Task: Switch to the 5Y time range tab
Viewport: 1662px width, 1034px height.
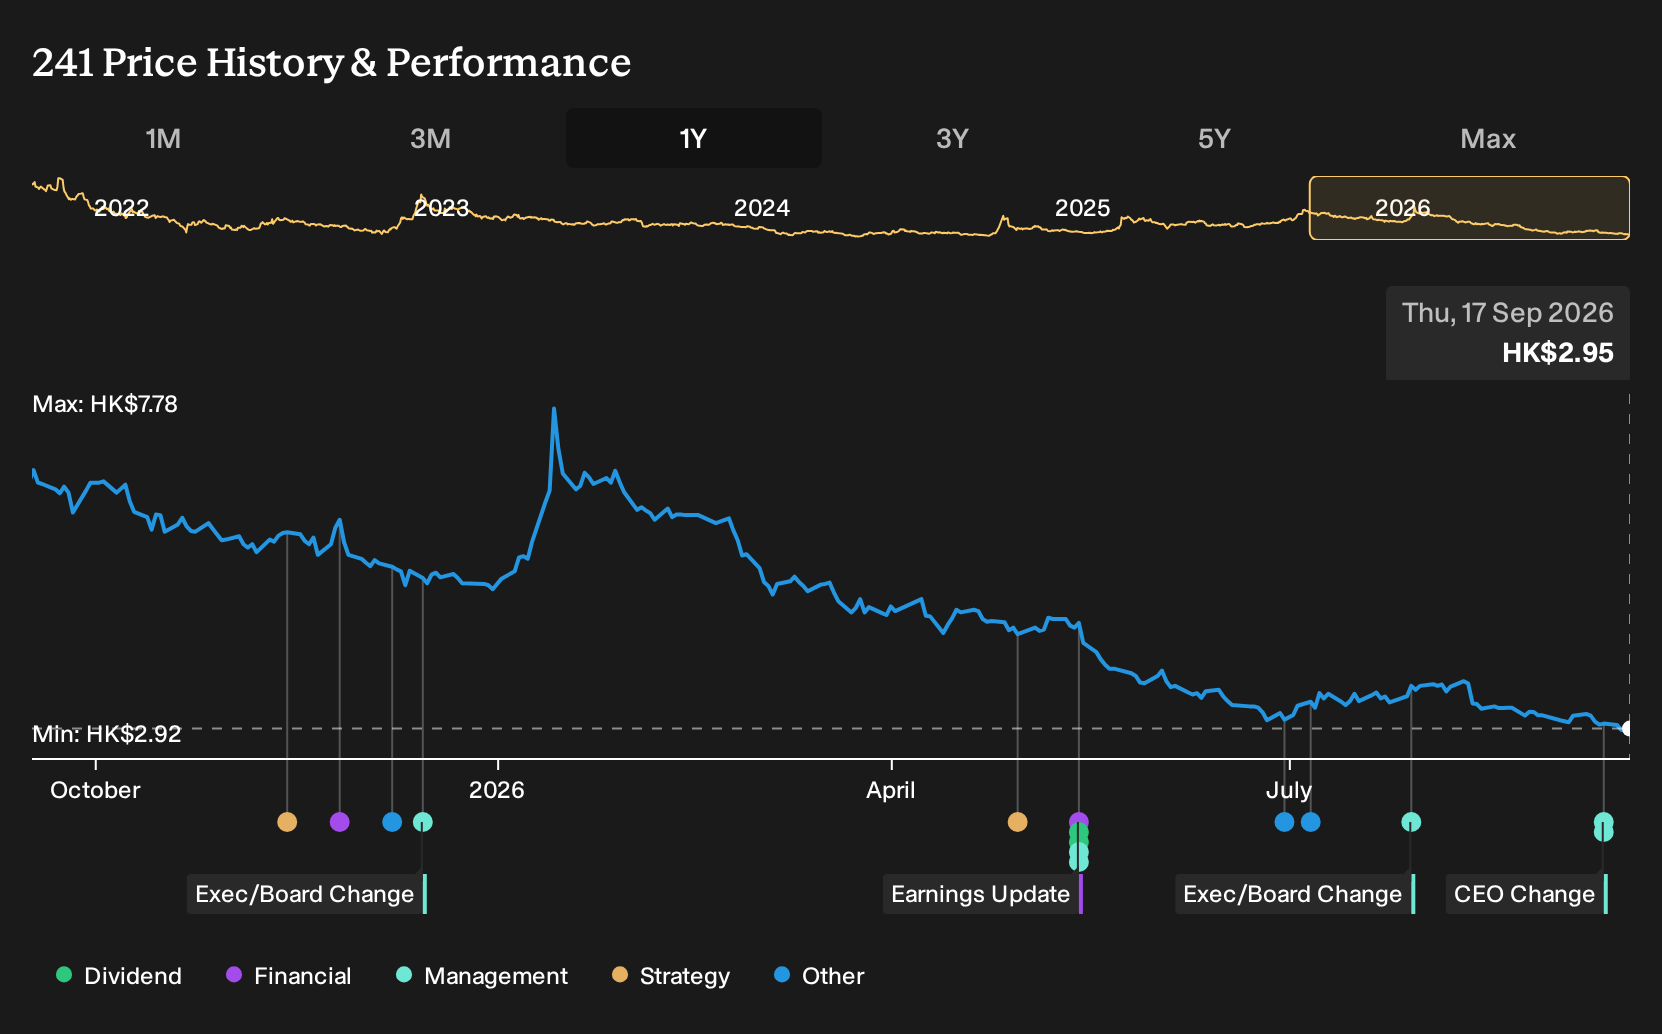Action: tap(1214, 139)
